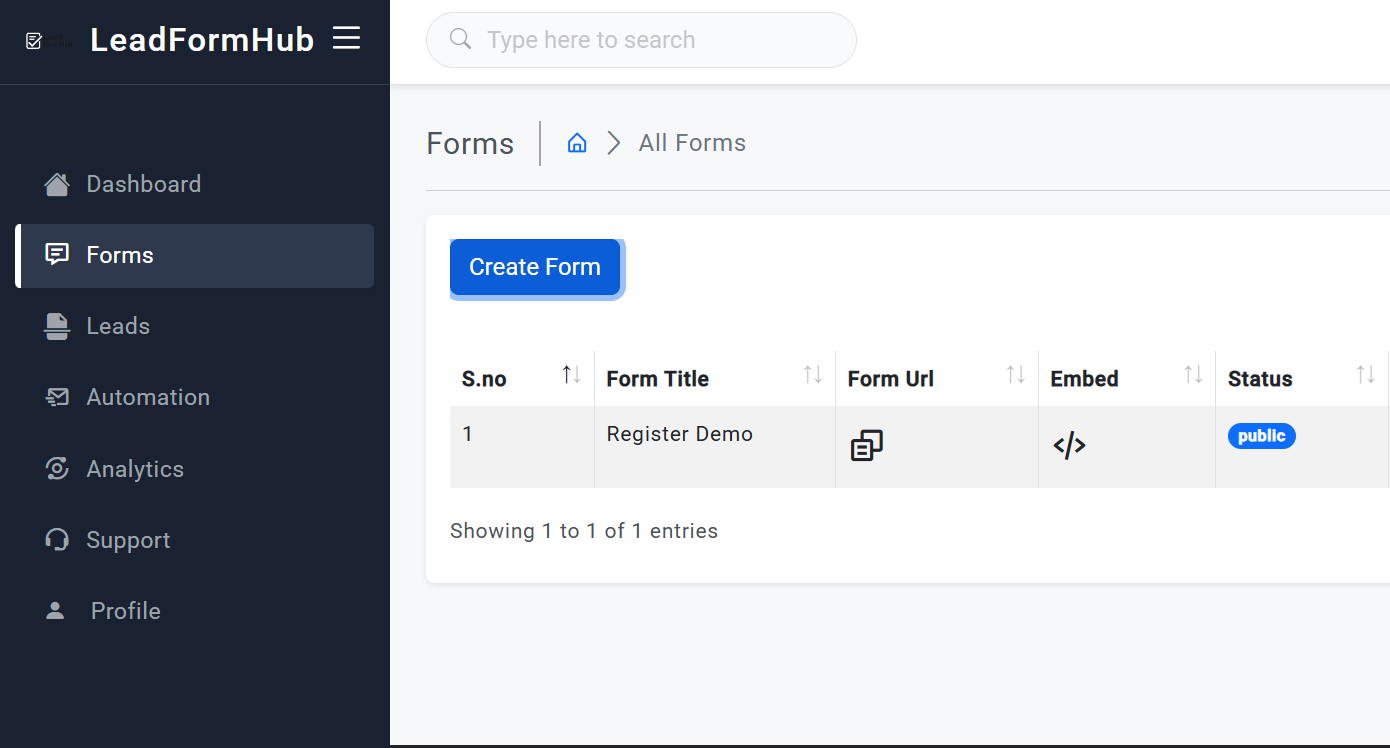Viewport: 1390px width, 748px height.
Task: Sort table by Embed column
Action: (x=1127, y=379)
